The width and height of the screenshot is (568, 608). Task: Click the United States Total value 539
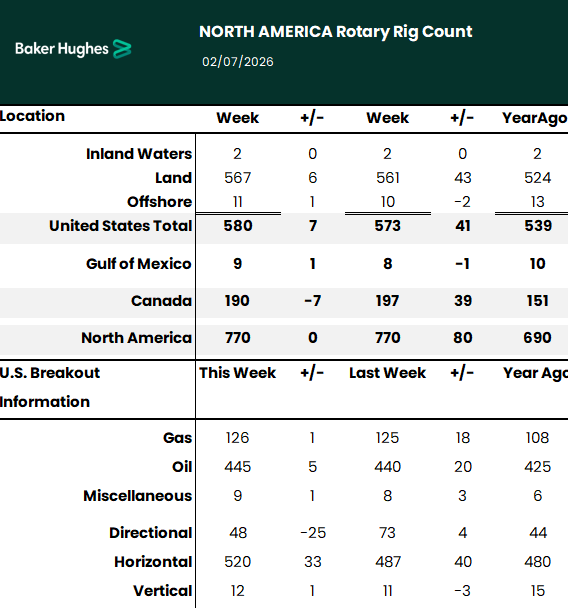pyautogui.click(x=538, y=226)
